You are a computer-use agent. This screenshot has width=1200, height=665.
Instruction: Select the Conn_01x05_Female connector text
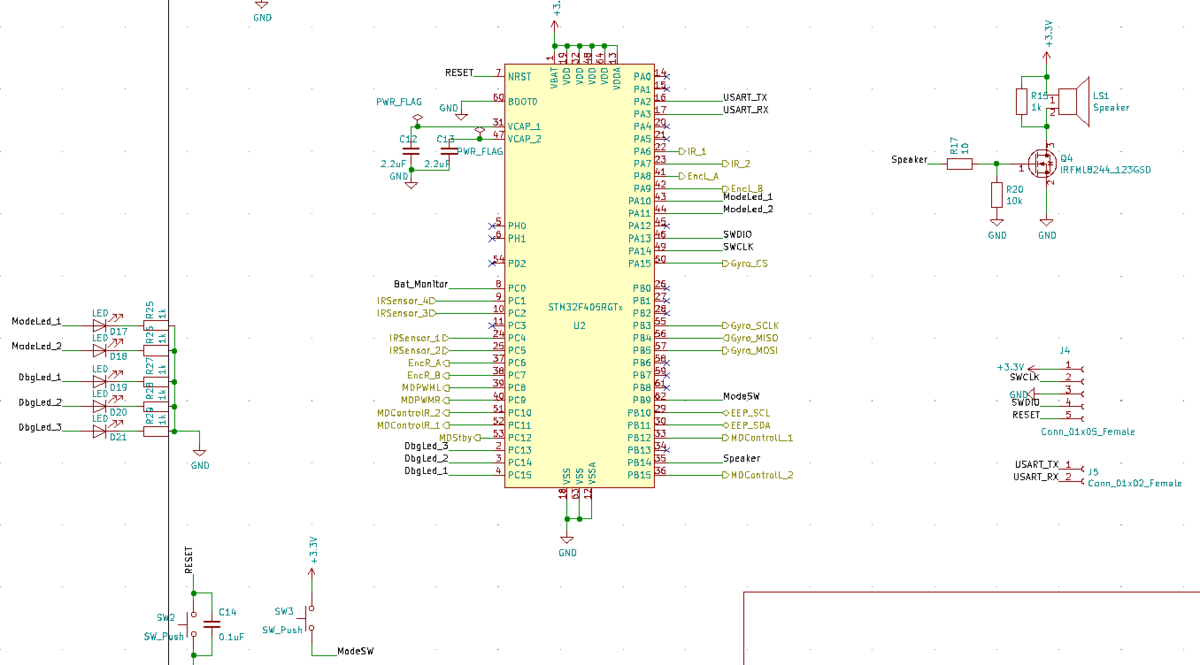point(1088,432)
